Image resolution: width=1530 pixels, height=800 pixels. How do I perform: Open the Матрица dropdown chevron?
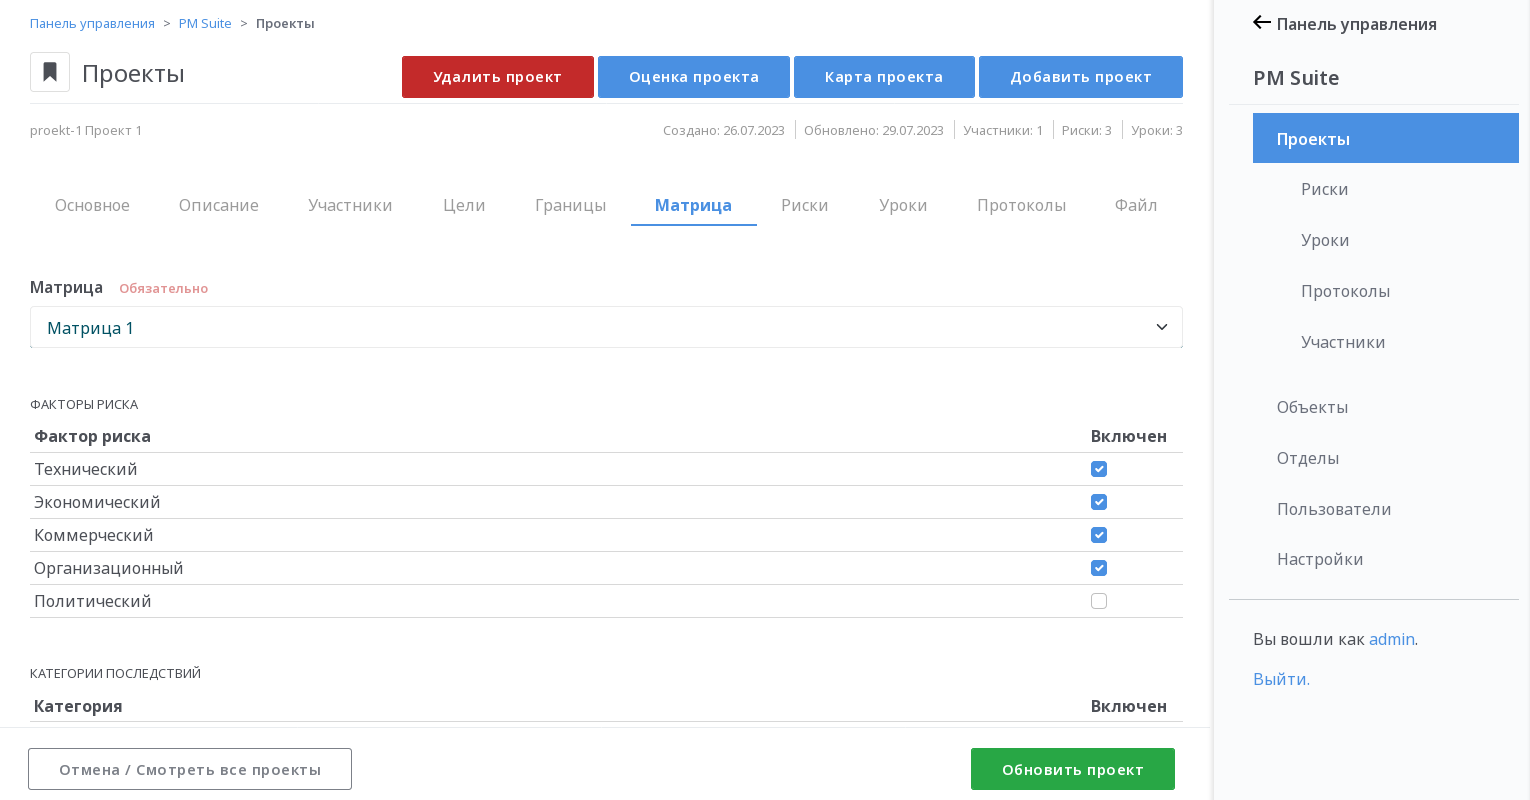click(x=1162, y=327)
